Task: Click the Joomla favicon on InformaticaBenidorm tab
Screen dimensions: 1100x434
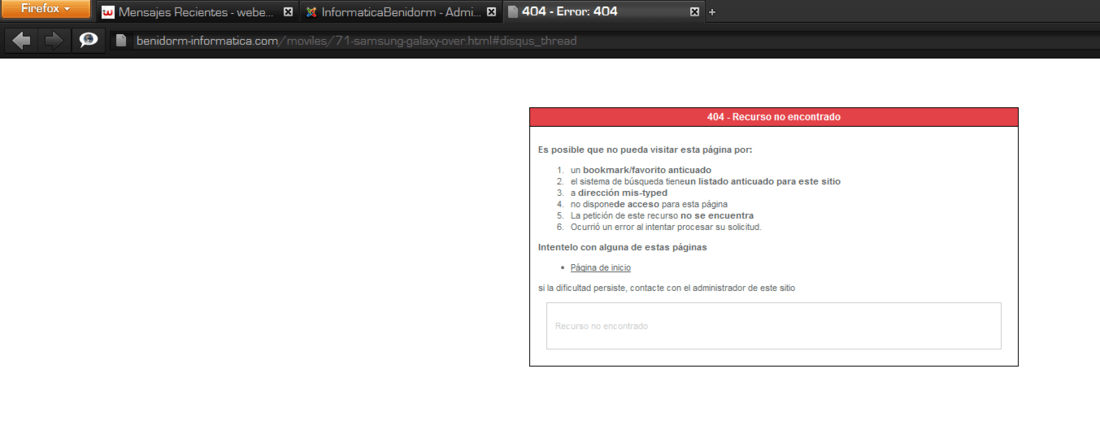Action: (311, 12)
